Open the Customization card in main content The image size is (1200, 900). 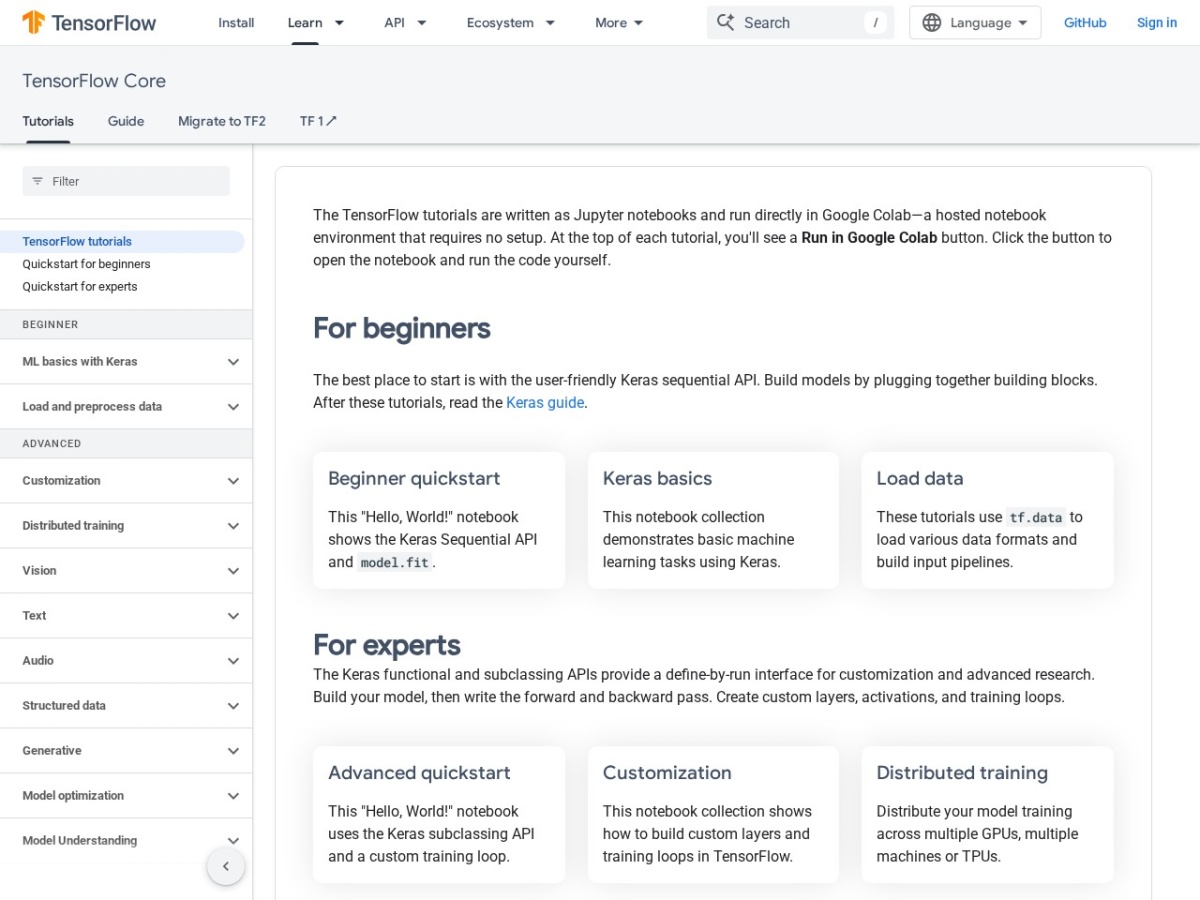tap(713, 814)
